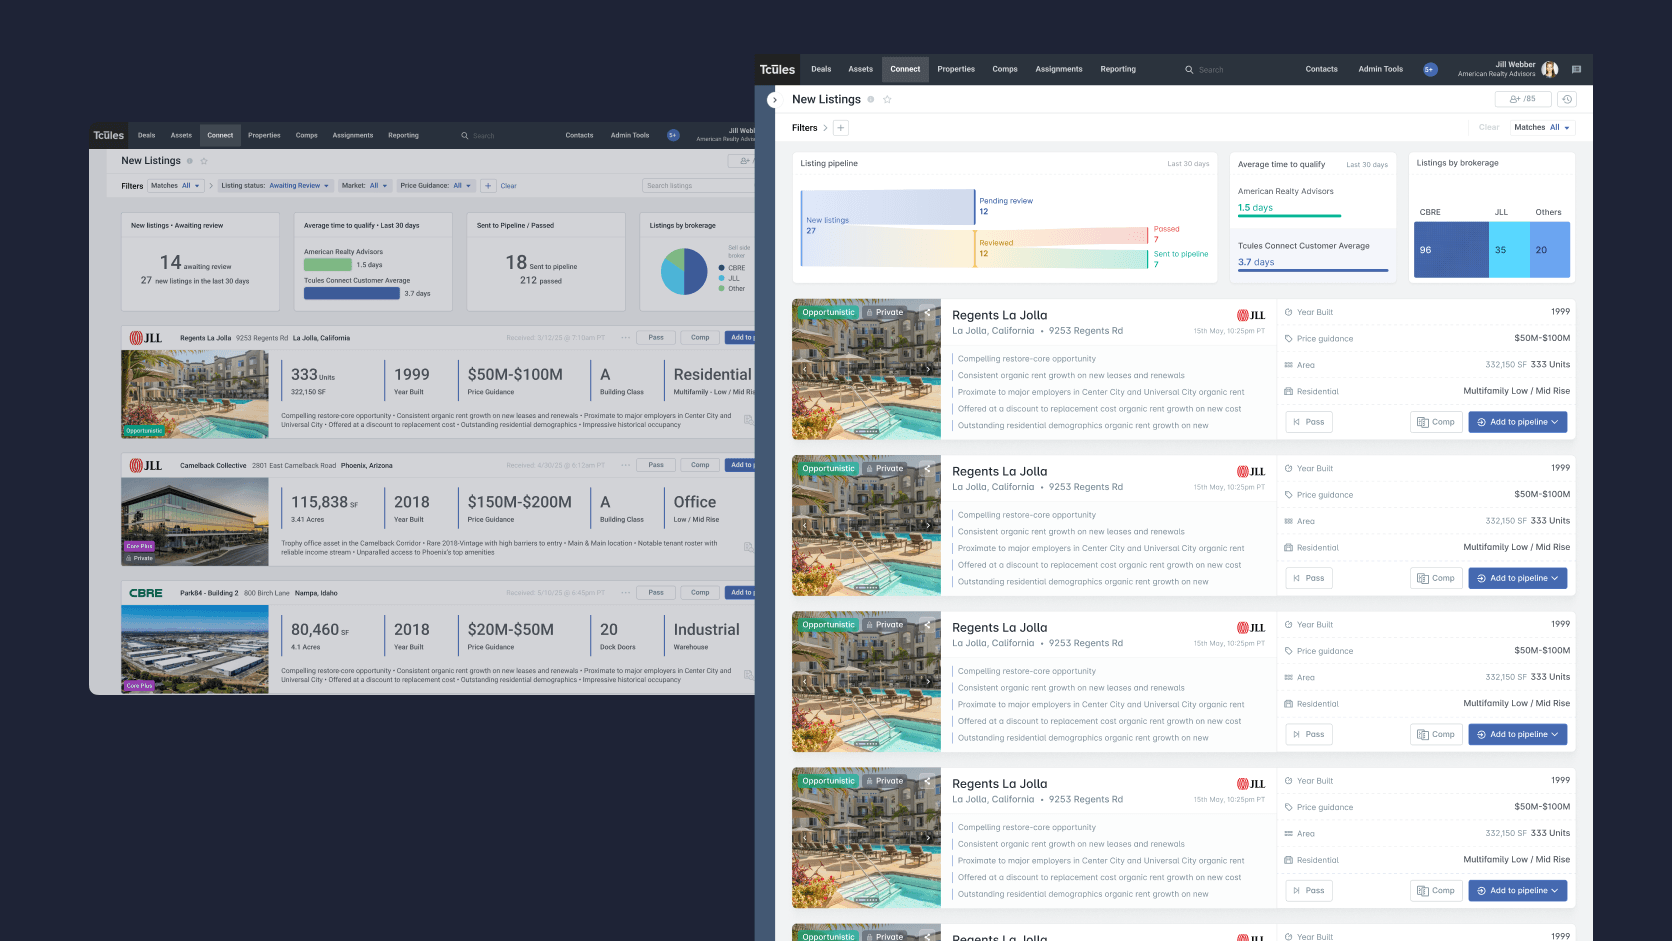Open more options for Camelback Collective listing

click(626, 465)
